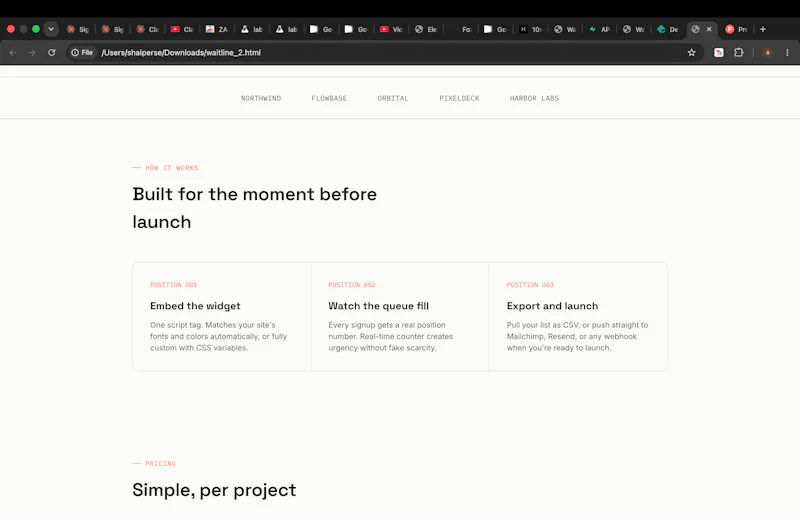Click the address bar file path

point(181,53)
